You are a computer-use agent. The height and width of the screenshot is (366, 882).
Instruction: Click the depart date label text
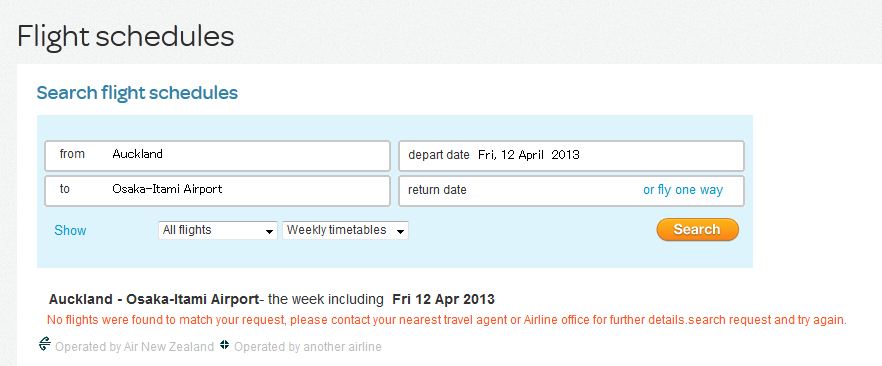click(x=439, y=155)
